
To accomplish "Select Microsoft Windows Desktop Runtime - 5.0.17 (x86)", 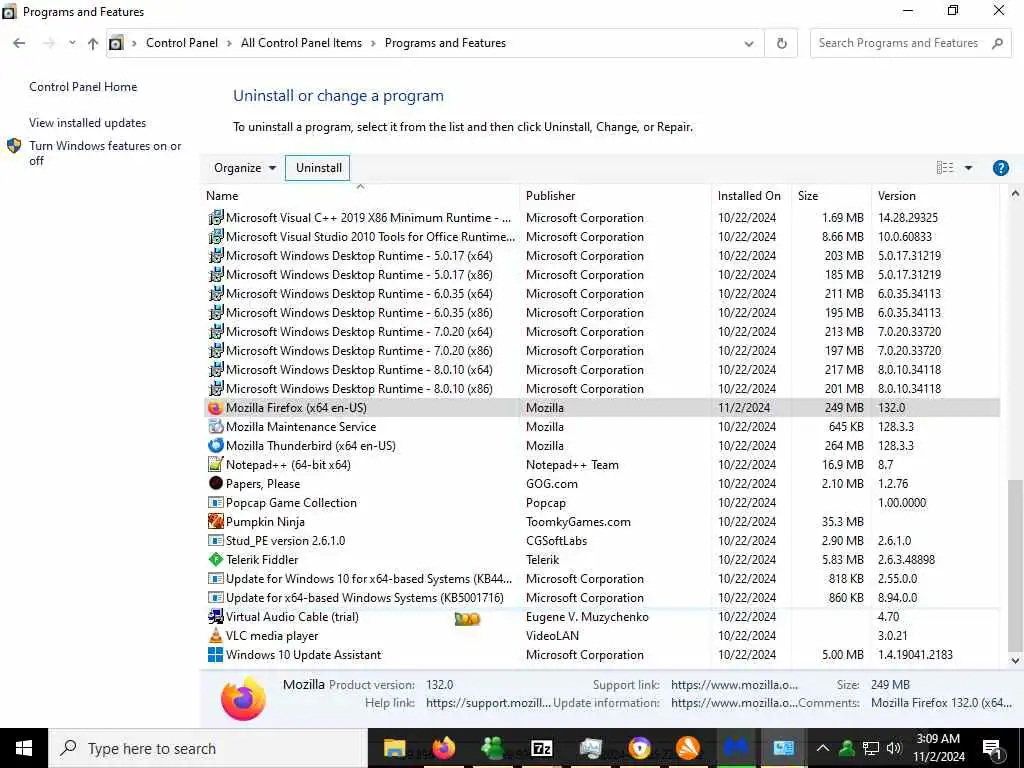I will pos(601,274).
